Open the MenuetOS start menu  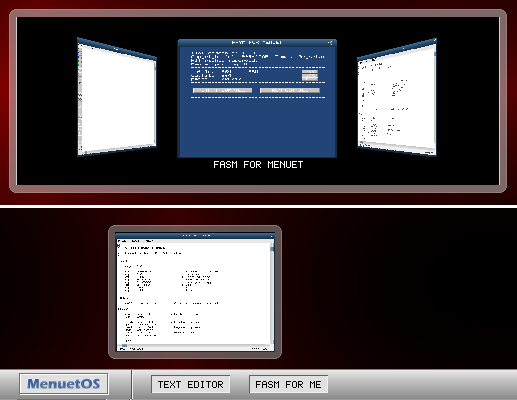coord(64,384)
